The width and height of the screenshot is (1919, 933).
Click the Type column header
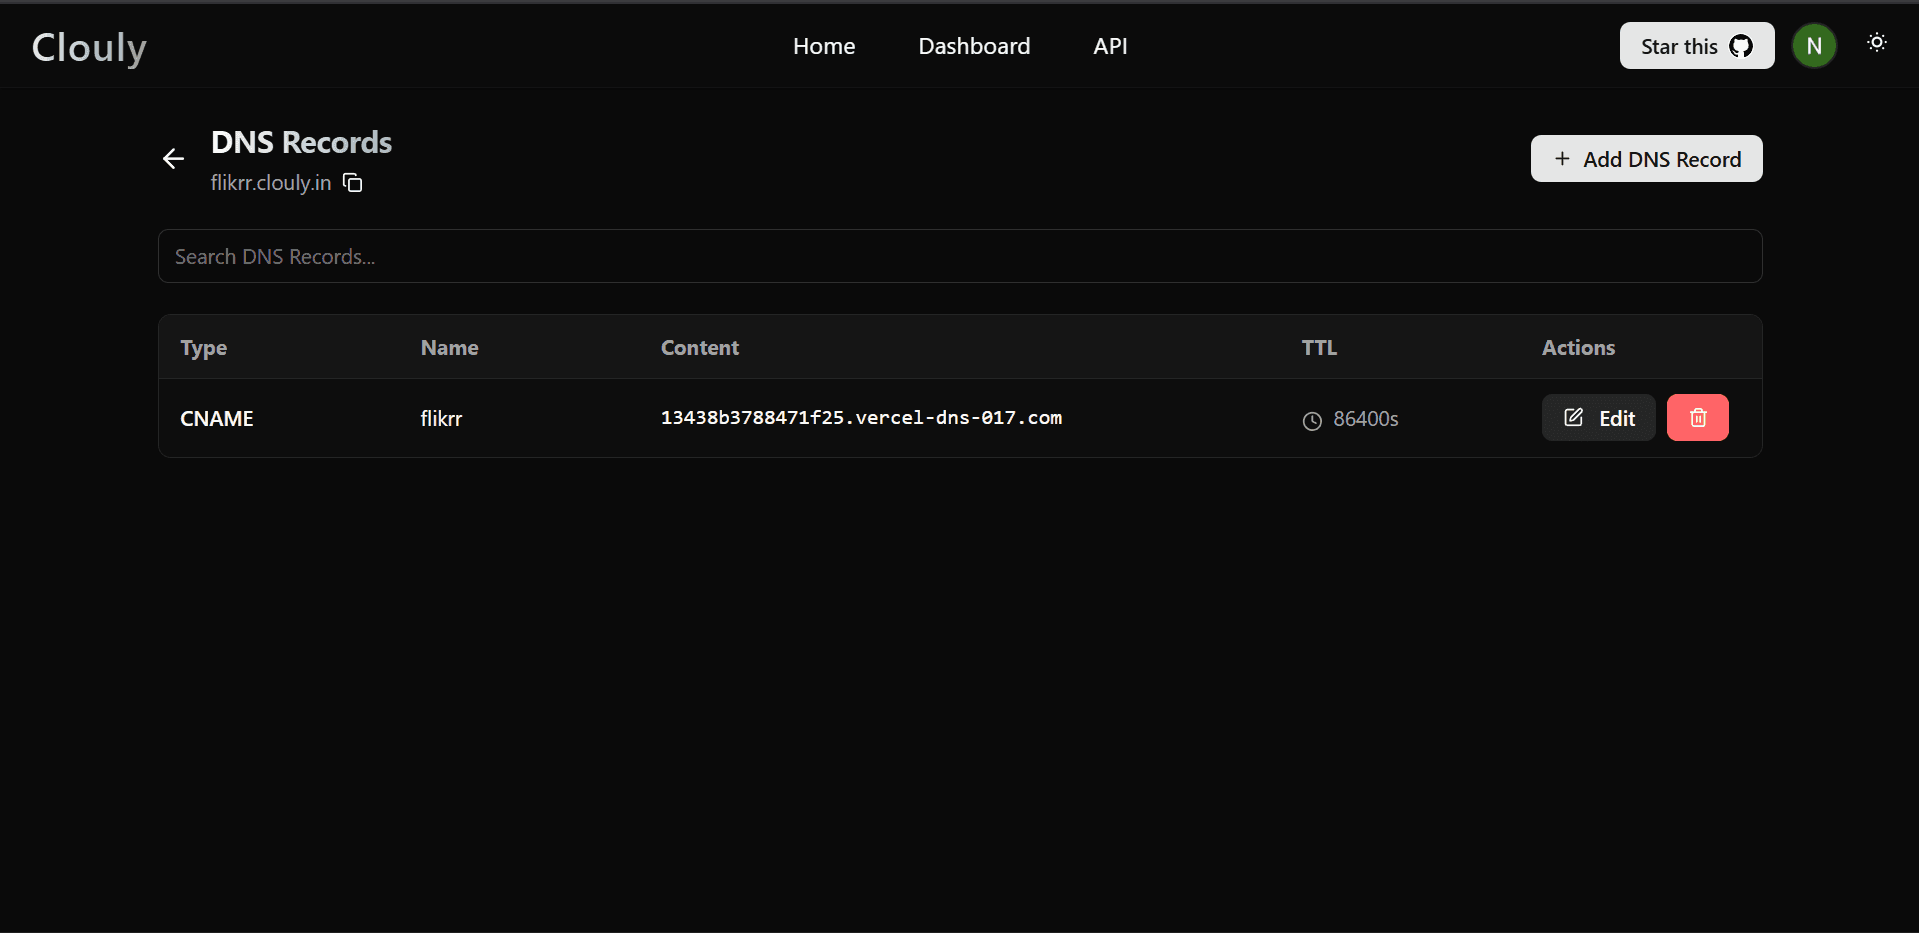click(204, 348)
